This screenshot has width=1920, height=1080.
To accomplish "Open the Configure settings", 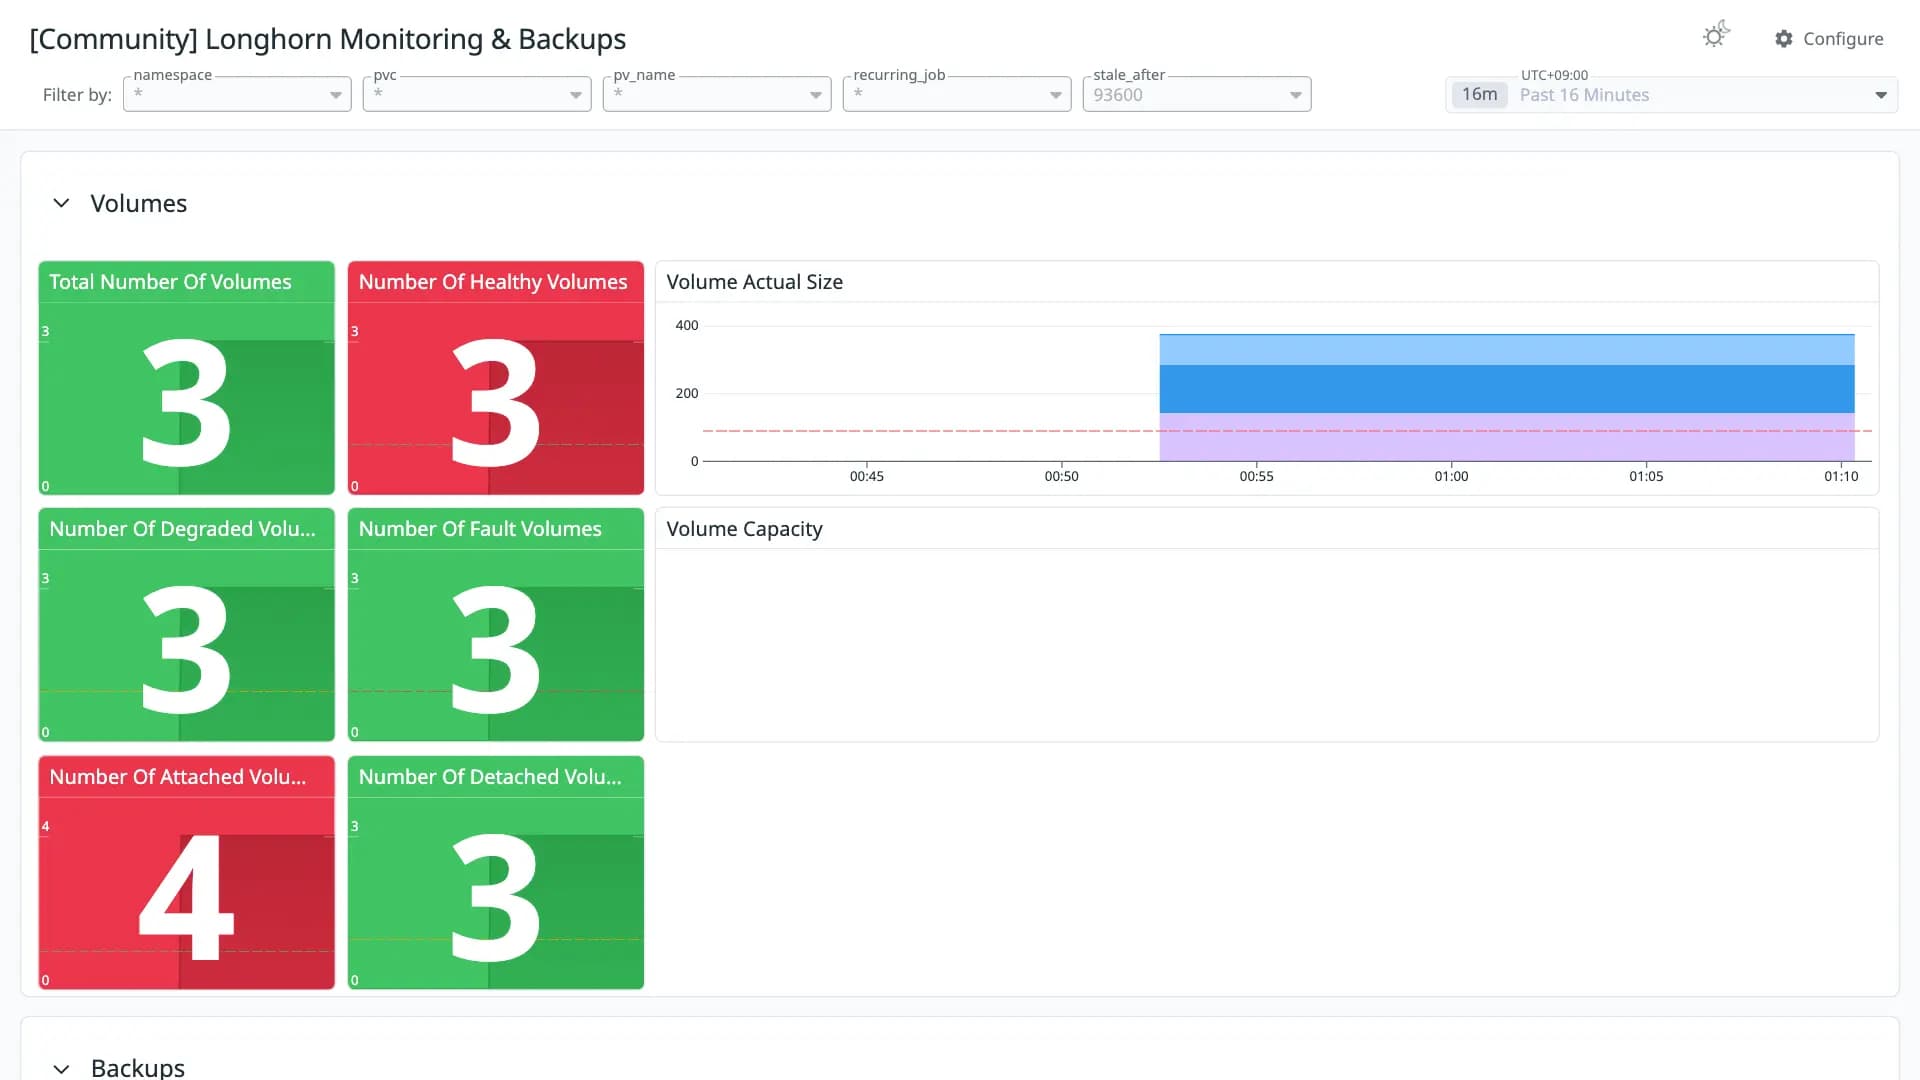I will coord(1829,39).
